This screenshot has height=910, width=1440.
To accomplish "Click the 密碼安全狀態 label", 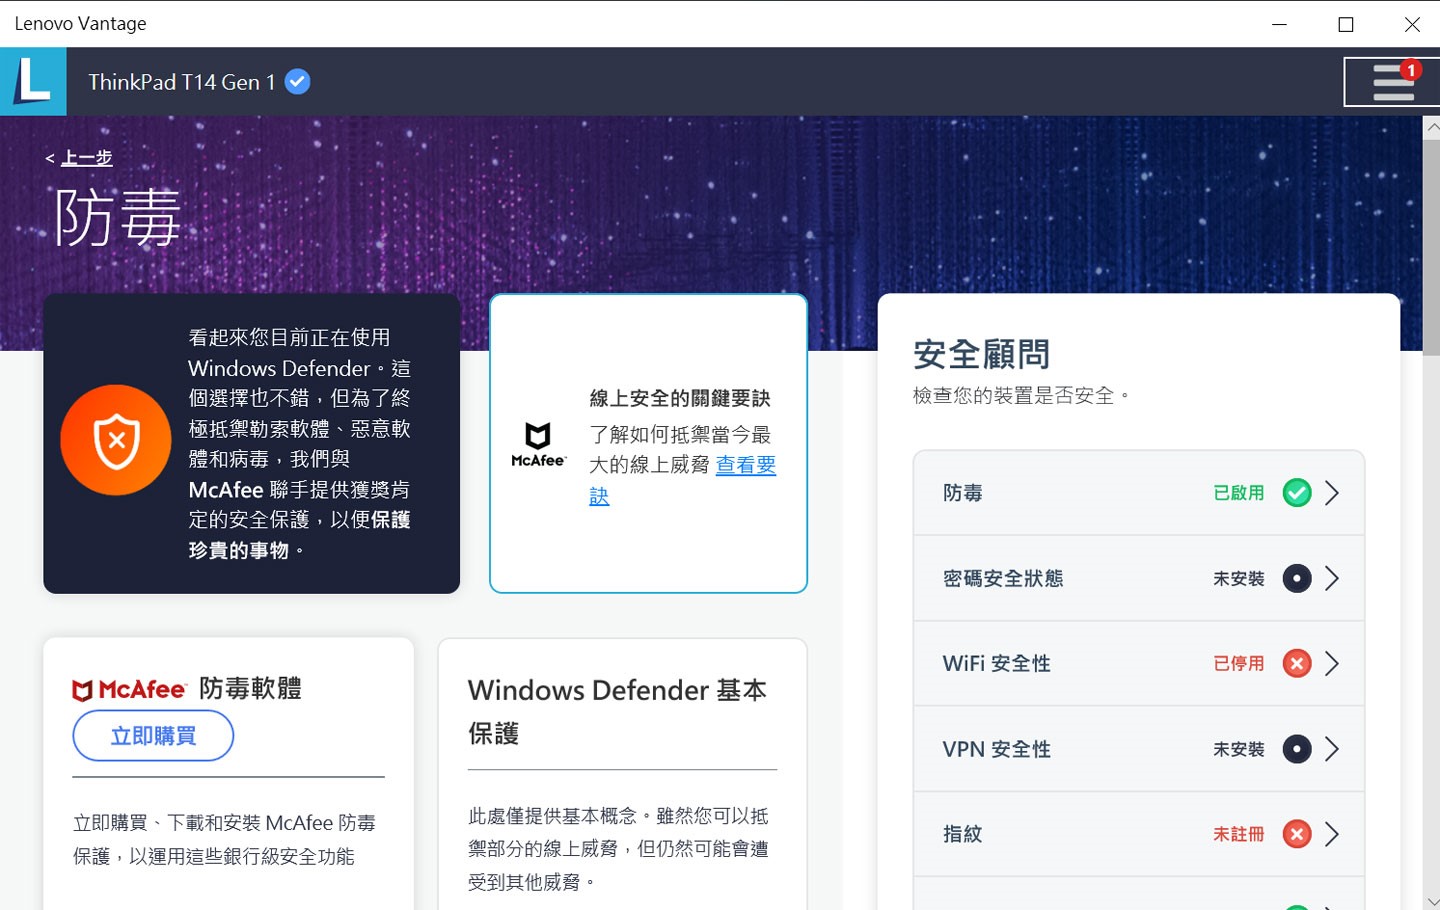I will tap(1003, 578).
